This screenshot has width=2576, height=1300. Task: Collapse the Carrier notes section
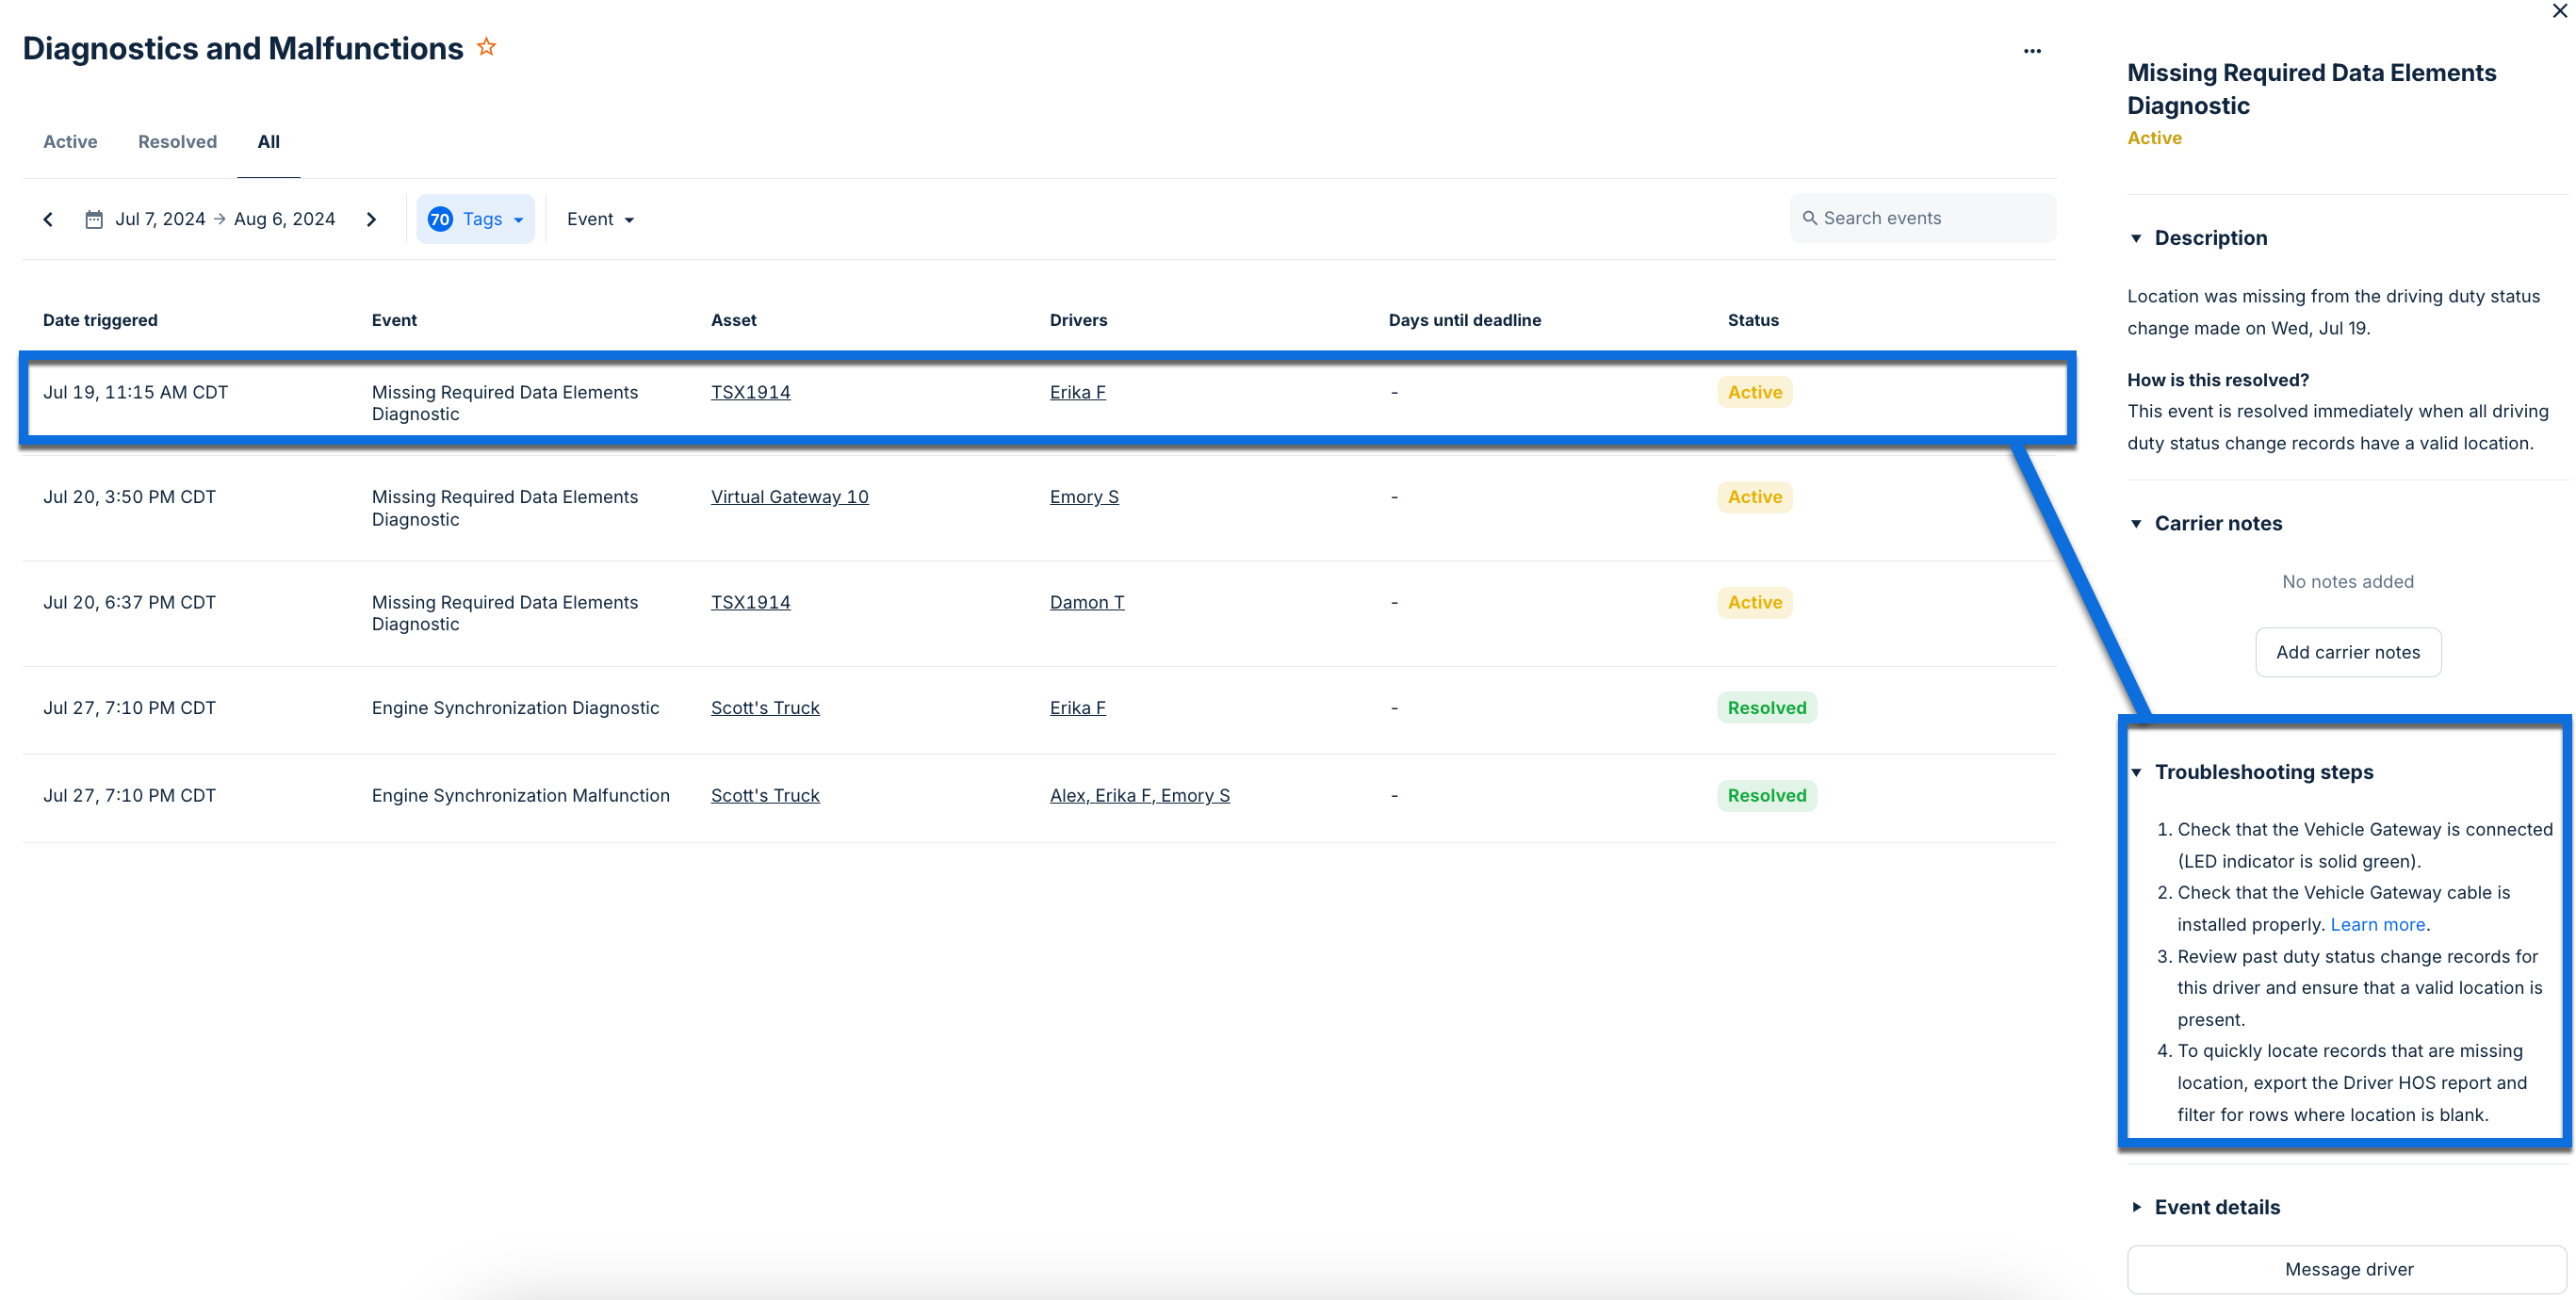point(2136,523)
